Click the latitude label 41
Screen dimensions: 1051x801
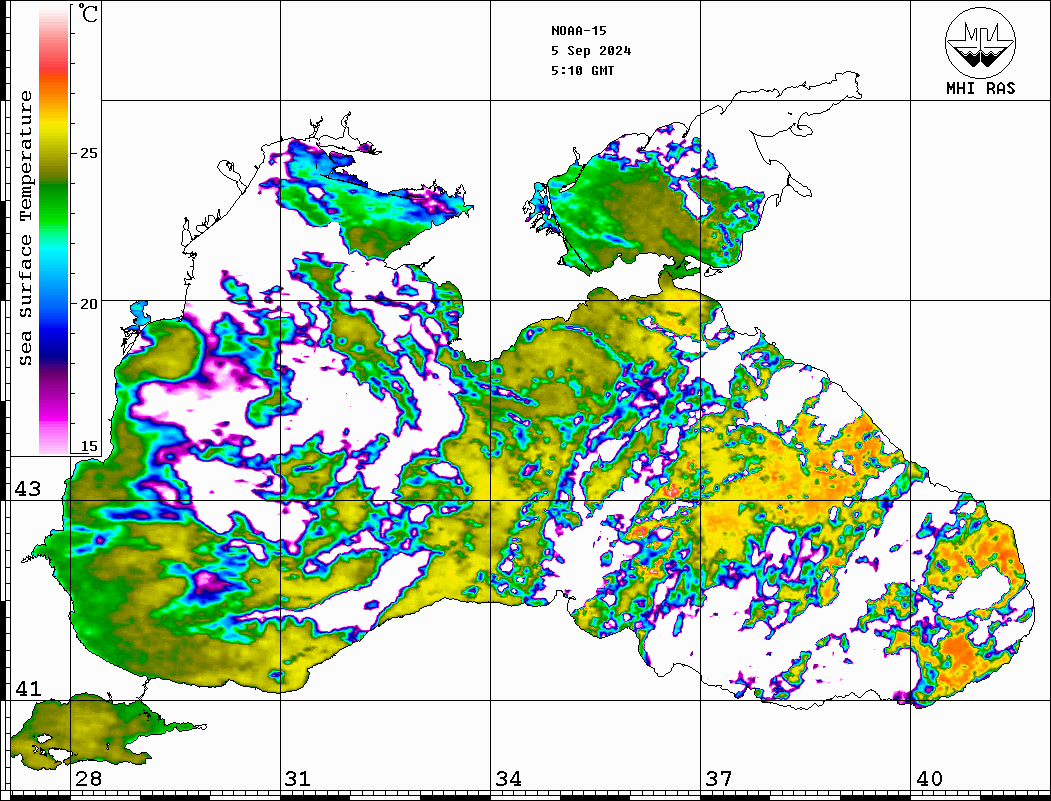[x=28, y=688]
